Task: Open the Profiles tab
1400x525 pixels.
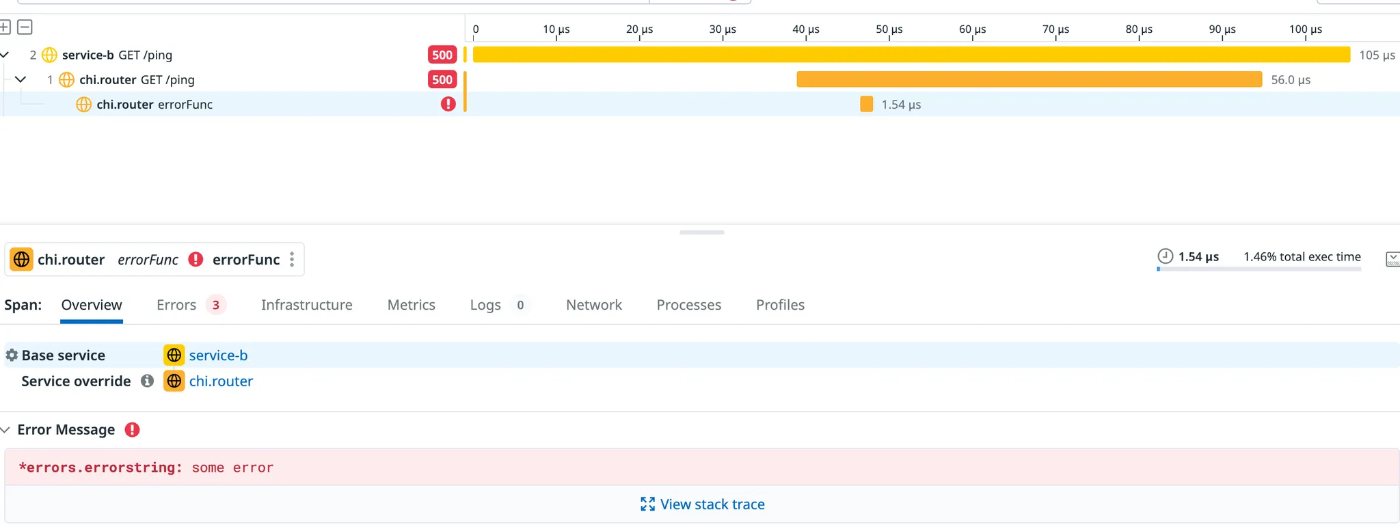Action: 780,305
